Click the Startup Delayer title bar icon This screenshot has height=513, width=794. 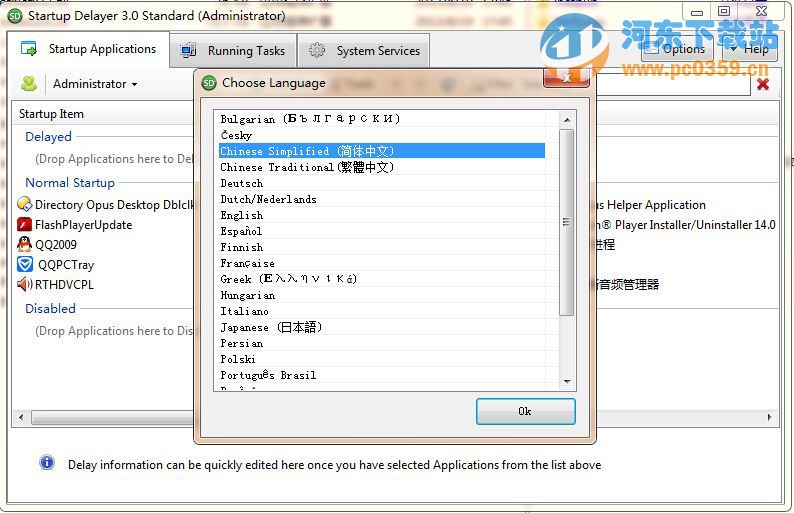[x=15, y=16]
